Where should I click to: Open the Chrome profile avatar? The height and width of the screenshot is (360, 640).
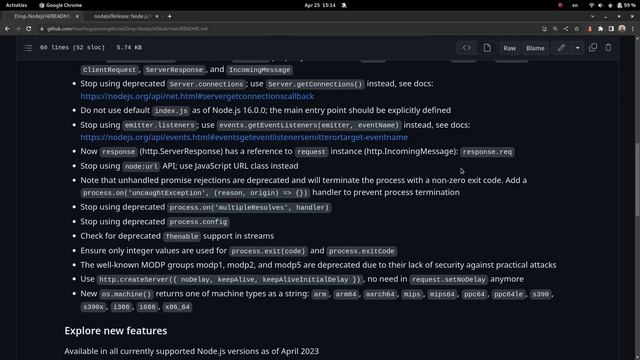point(622,29)
